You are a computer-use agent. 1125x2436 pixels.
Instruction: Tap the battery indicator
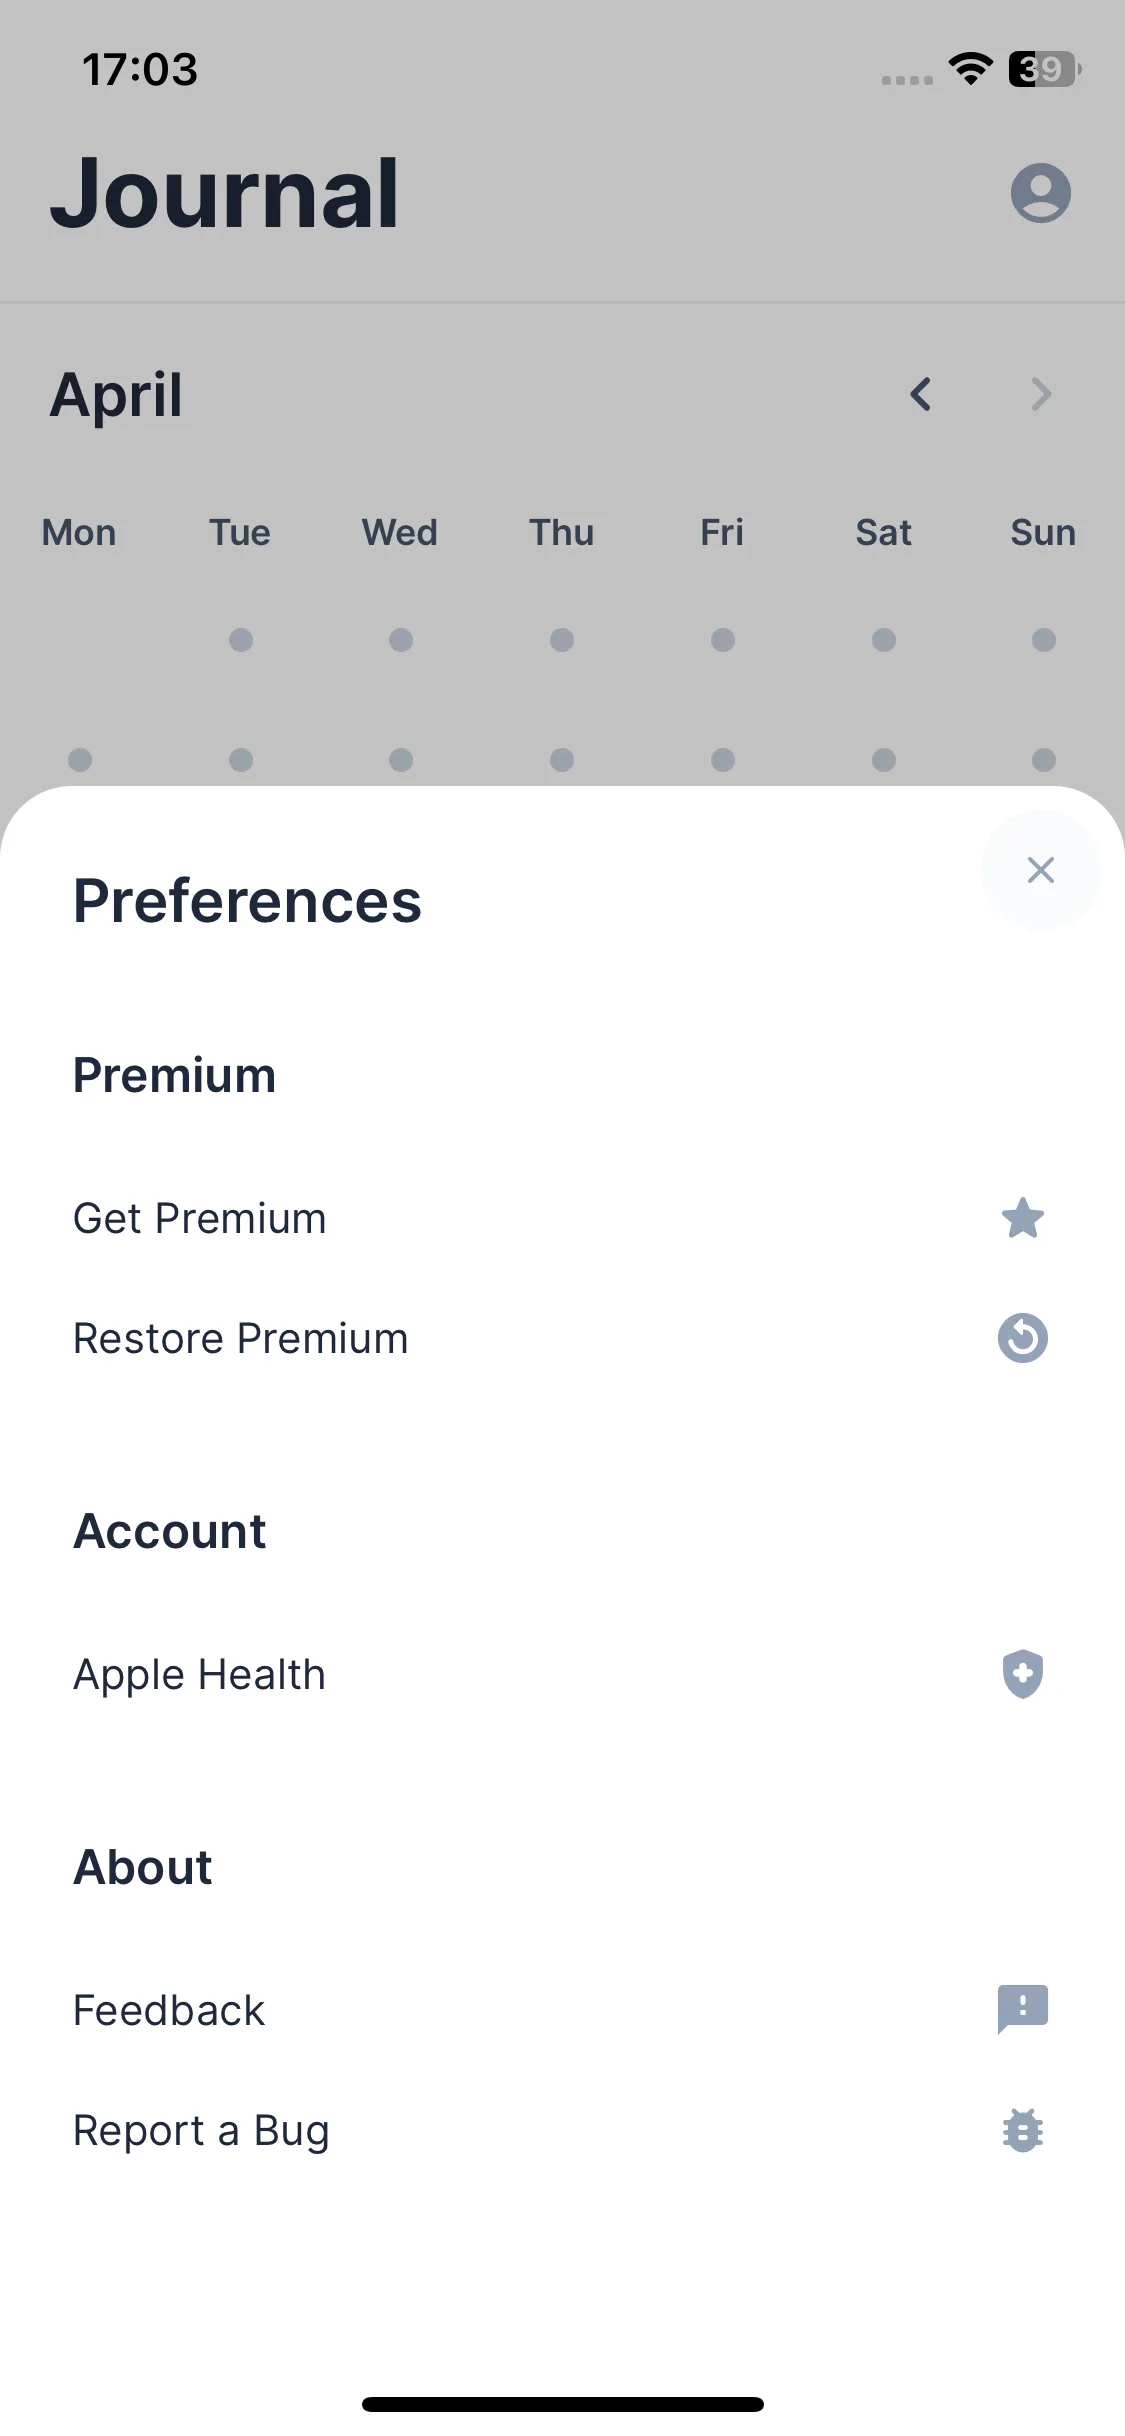coord(1044,69)
